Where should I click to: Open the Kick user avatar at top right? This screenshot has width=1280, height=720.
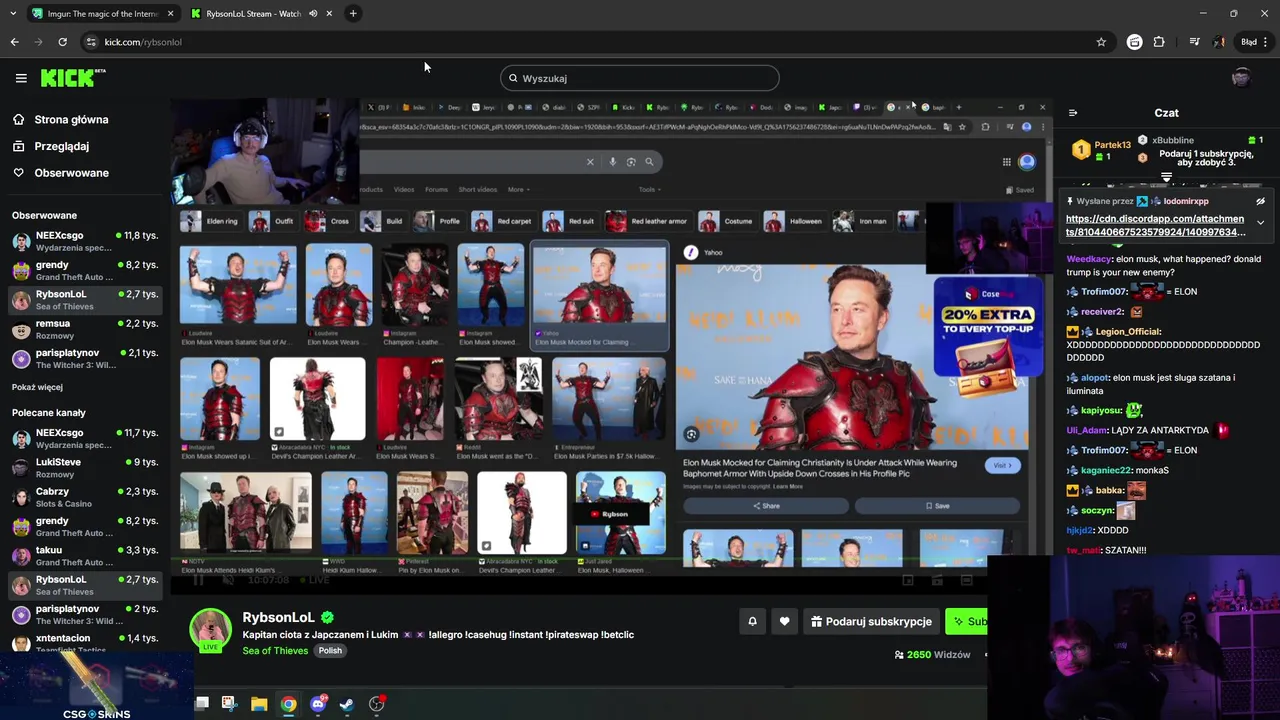click(x=1241, y=78)
